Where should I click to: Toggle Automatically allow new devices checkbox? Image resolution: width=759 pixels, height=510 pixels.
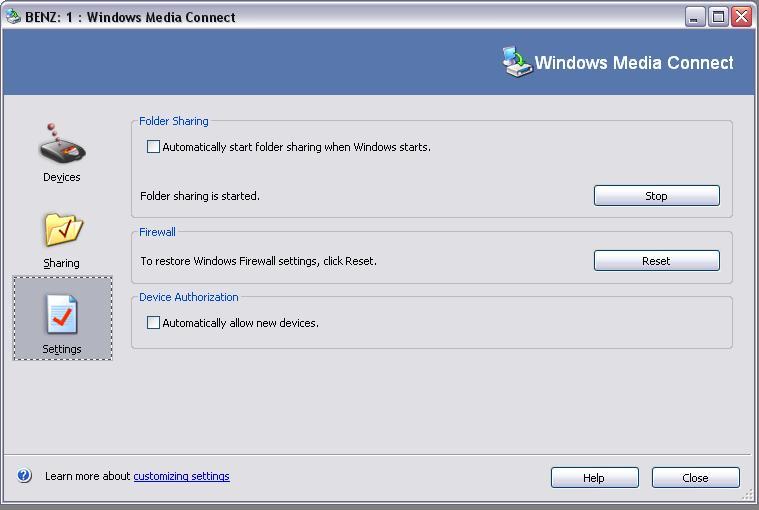click(x=153, y=323)
